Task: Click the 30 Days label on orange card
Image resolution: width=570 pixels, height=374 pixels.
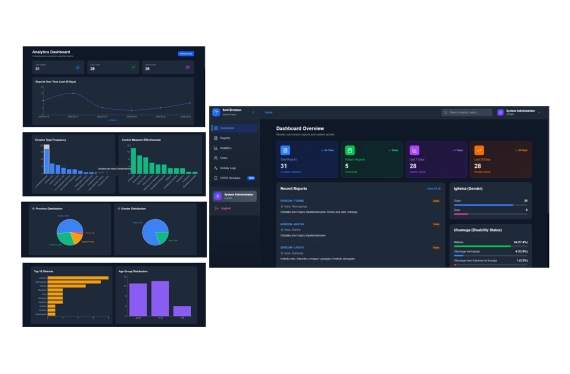Action: point(522,150)
